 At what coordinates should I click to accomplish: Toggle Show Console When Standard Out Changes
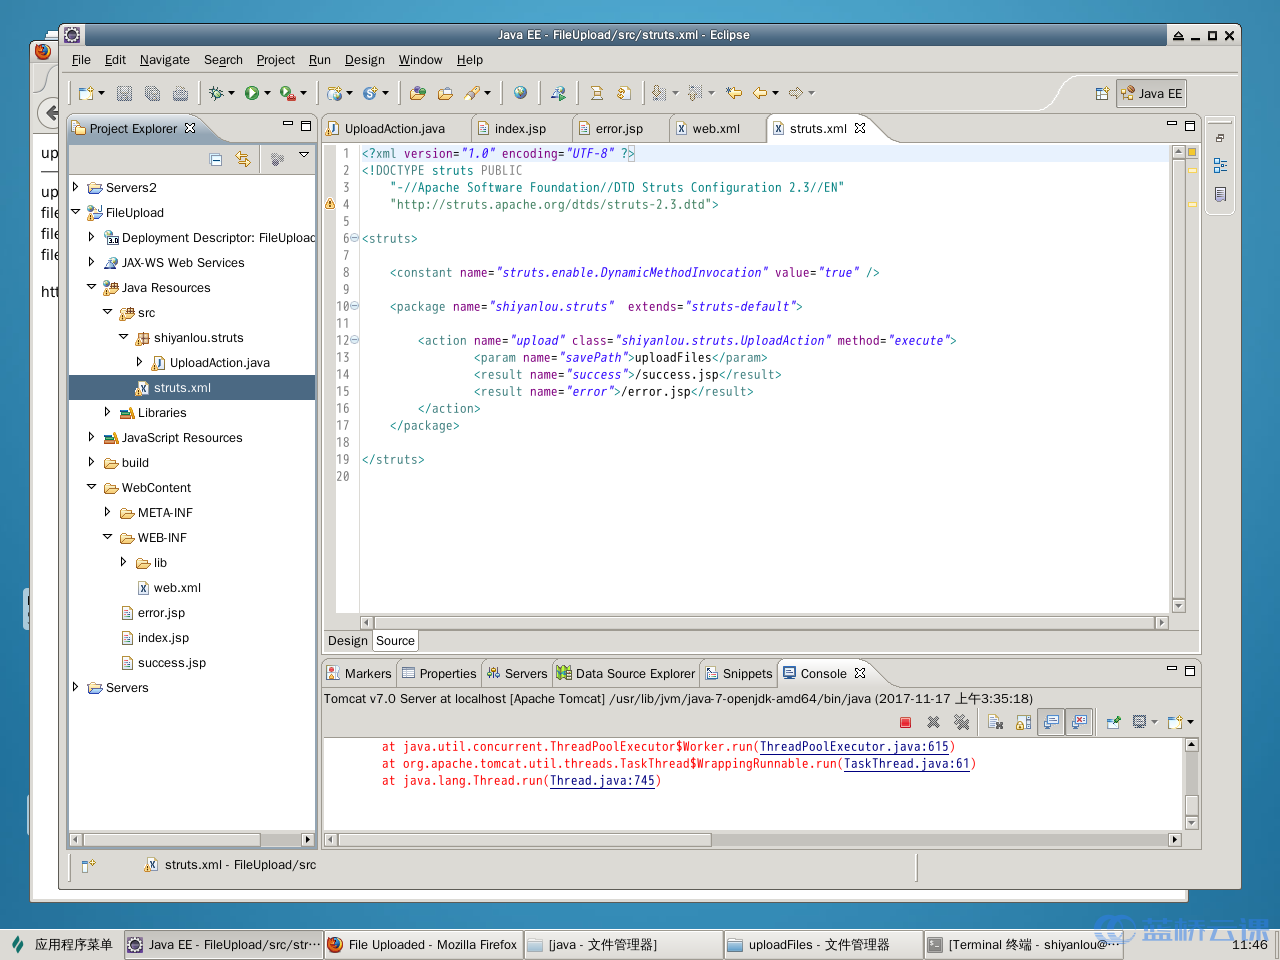pyautogui.click(x=1051, y=722)
